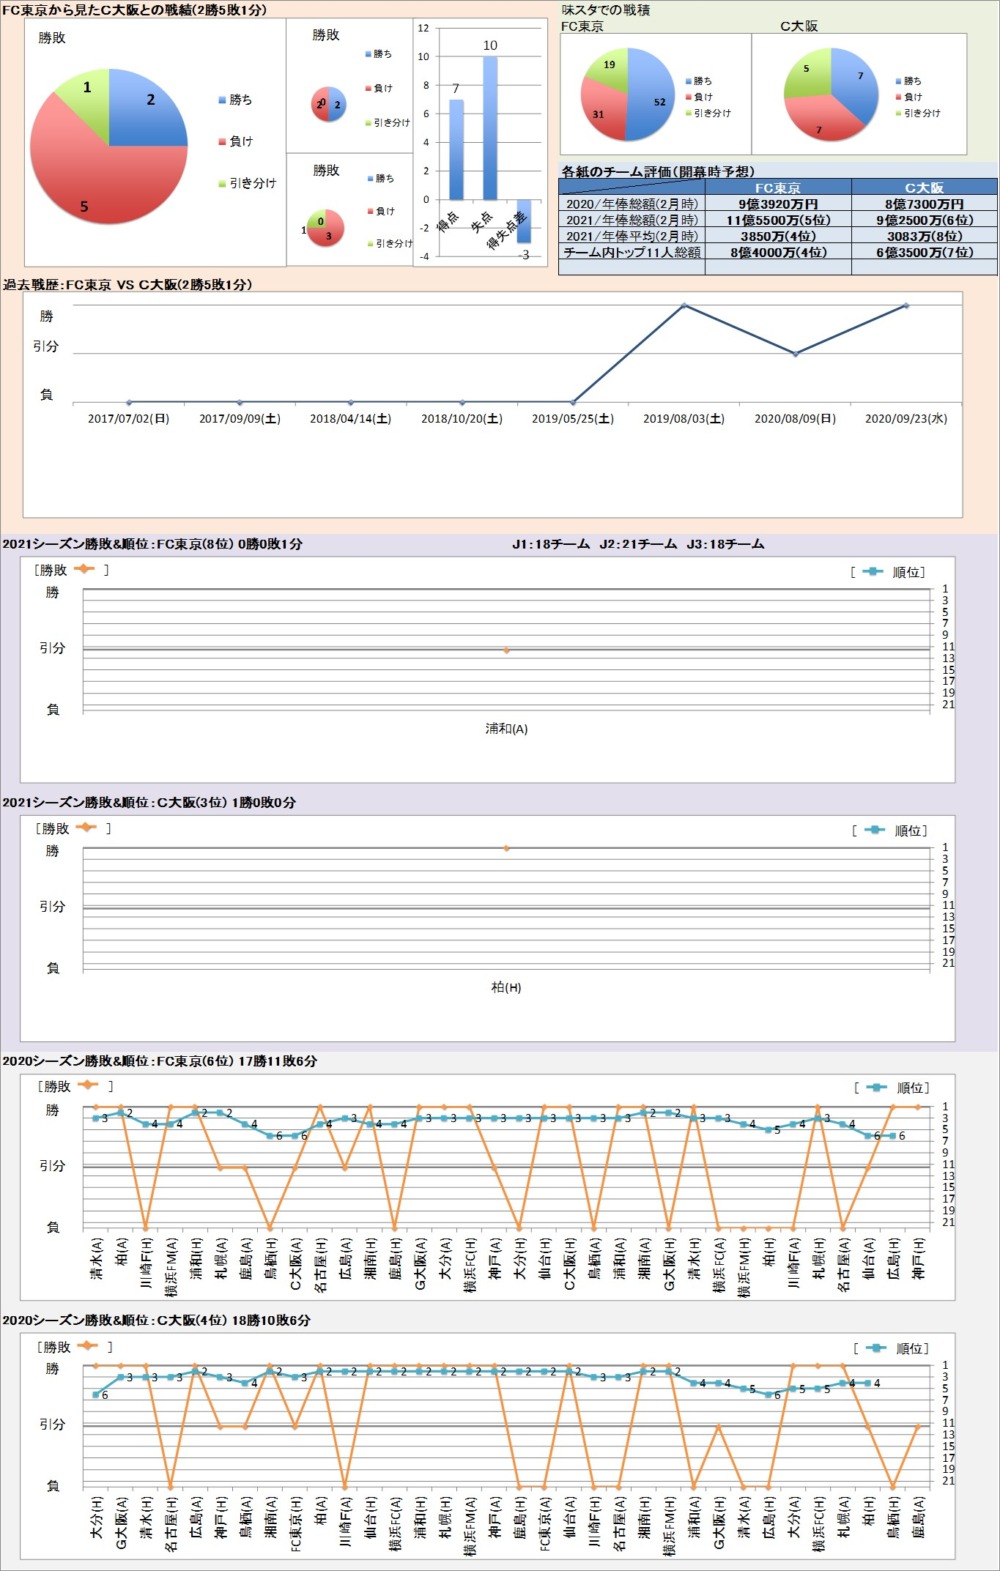Screen dimensions: 1000x1571
Task: Select the 失点 bar labeled 10
Action: [x=490, y=128]
